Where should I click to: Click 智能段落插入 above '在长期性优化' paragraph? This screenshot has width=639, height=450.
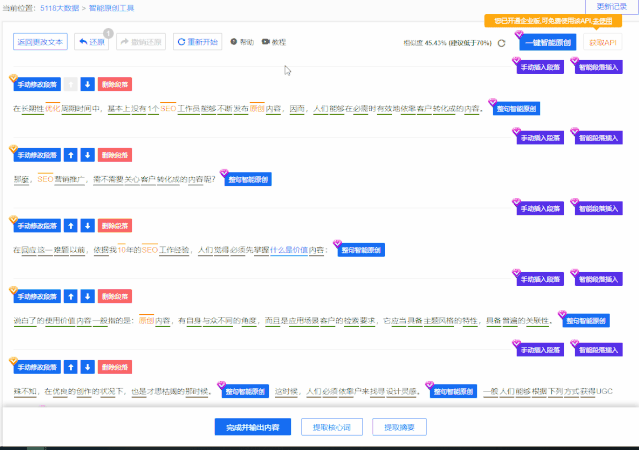(x=599, y=67)
